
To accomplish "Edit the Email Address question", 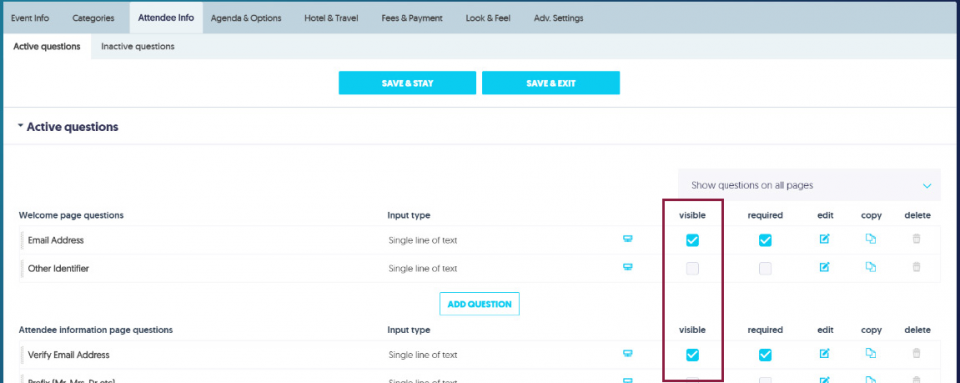I will point(825,239).
